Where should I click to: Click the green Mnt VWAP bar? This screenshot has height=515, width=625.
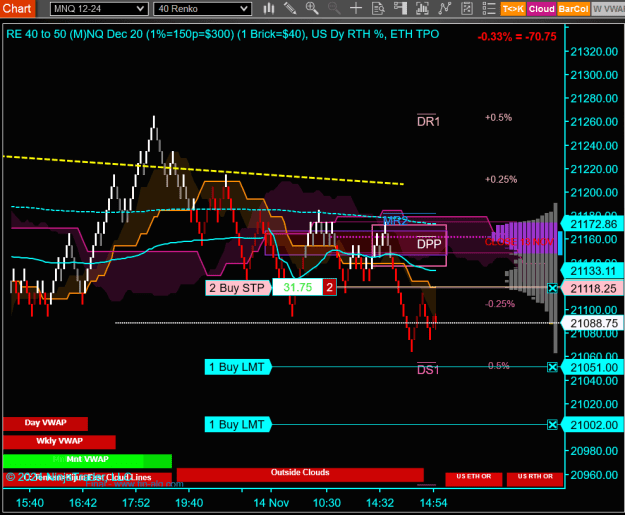87,460
